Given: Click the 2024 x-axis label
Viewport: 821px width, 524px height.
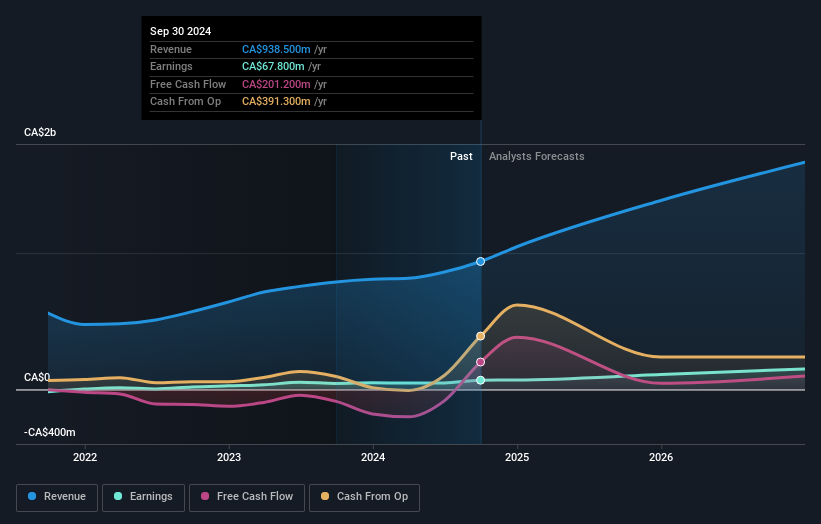Looking at the screenshot, I should (x=373, y=457).
